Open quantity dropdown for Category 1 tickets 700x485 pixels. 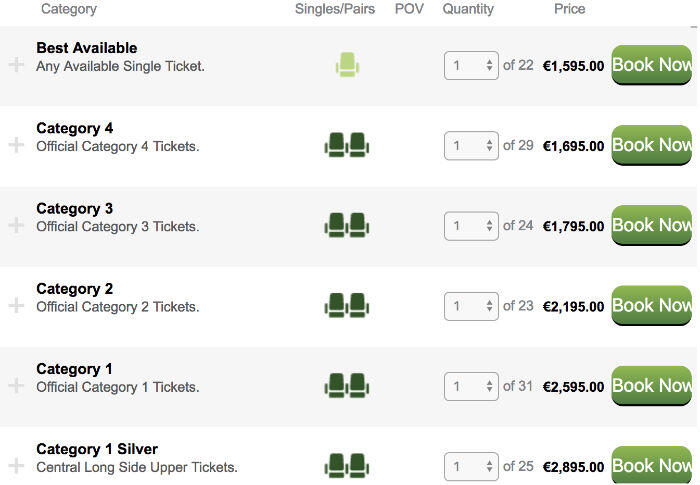click(x=471, y=386)
